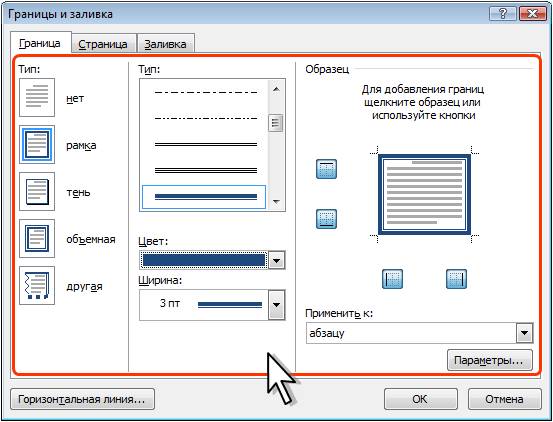
Task: Pick the "тень" shadow border icon
Action: [x=37, y=191]
